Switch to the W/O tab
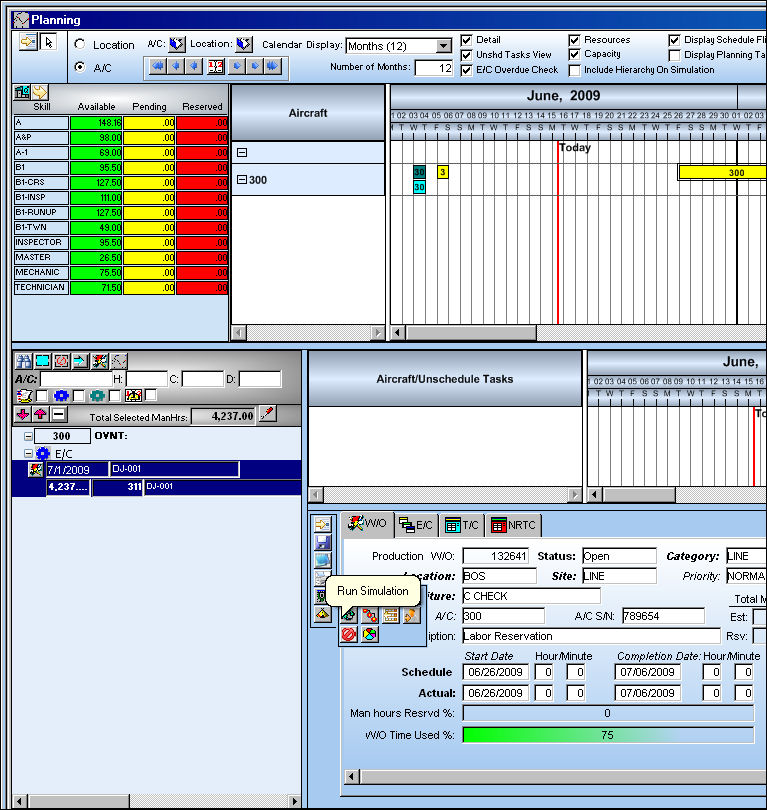This screenshot has height=810, width=767. [x=368, y=524]
